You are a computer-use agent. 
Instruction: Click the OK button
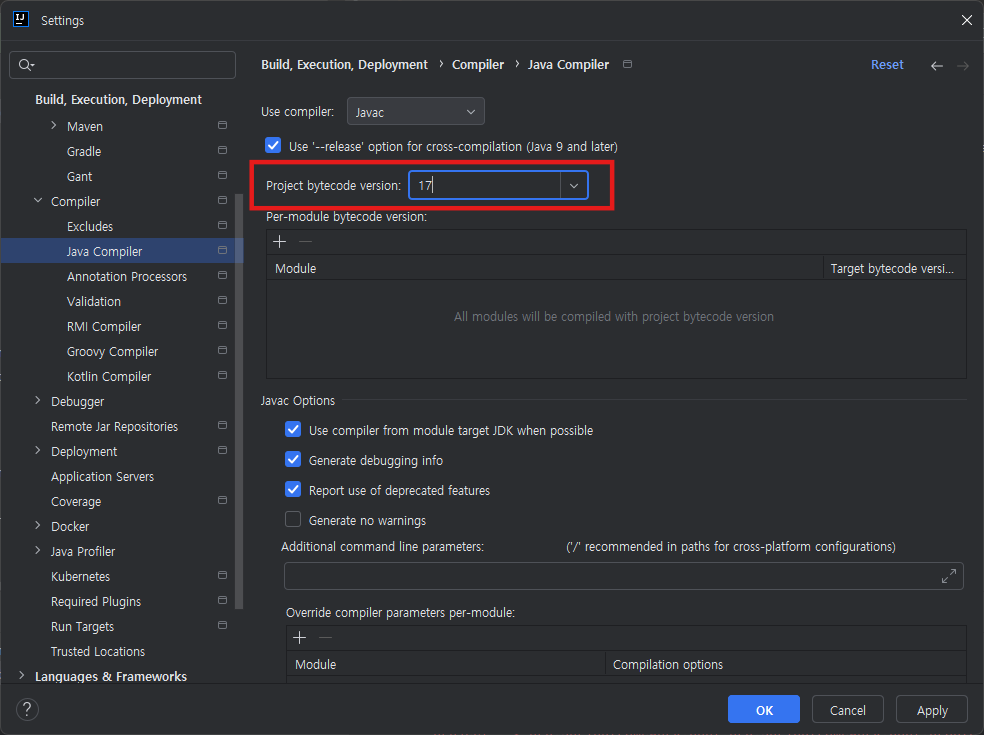[x=764, y=709]
